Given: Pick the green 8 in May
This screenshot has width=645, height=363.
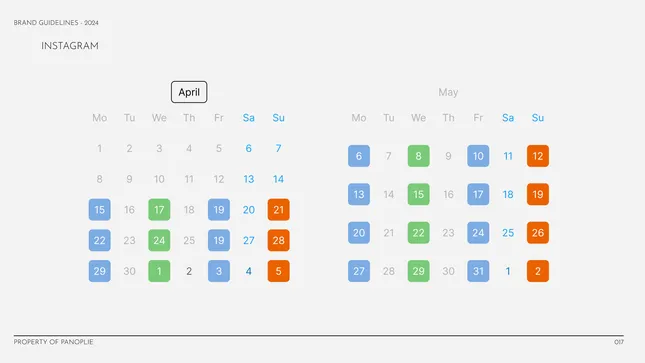Looking at the screenshot, I should click(418, 156).
